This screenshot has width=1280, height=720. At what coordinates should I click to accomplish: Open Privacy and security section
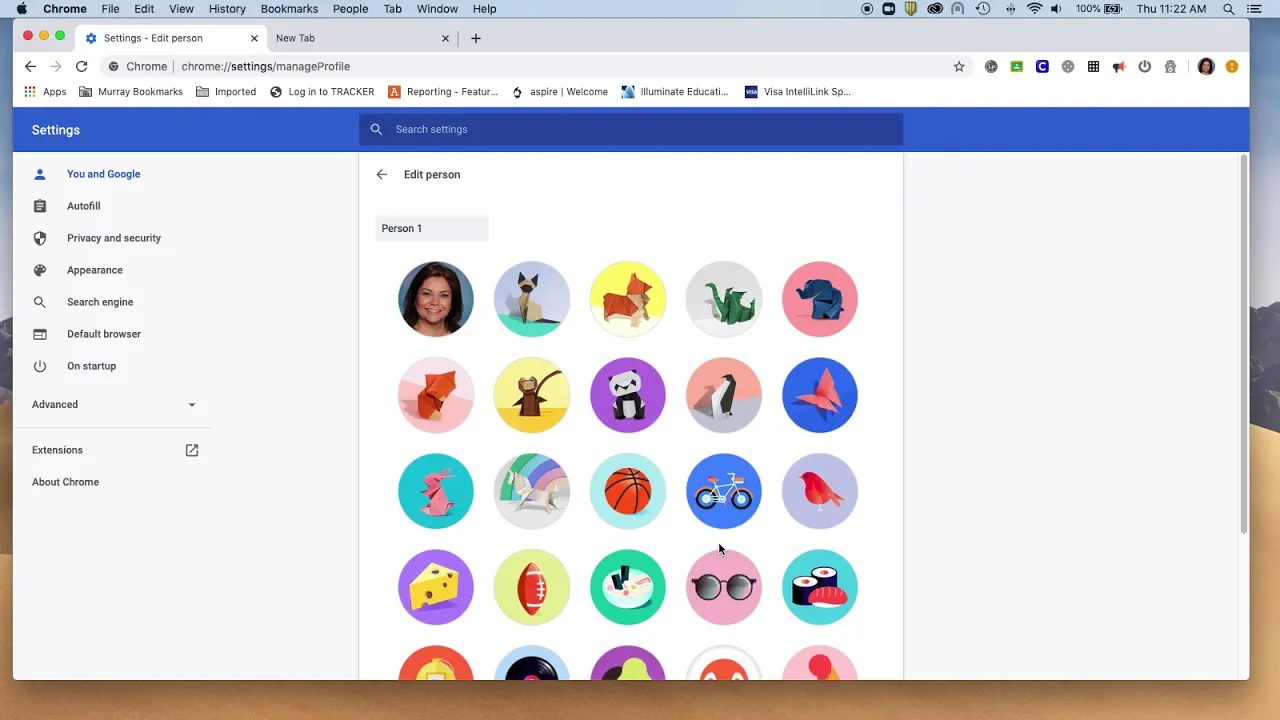pos(114,238)
